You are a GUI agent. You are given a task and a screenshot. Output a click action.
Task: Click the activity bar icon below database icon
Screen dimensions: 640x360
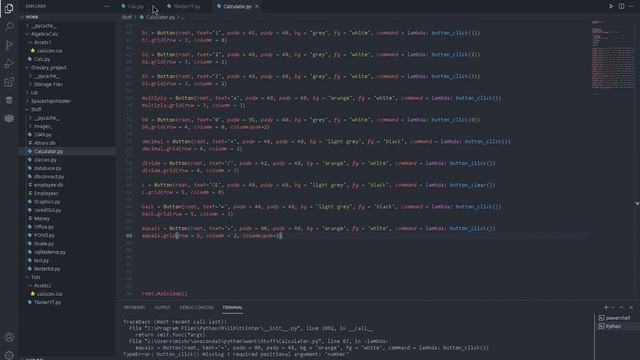[9, 118]
